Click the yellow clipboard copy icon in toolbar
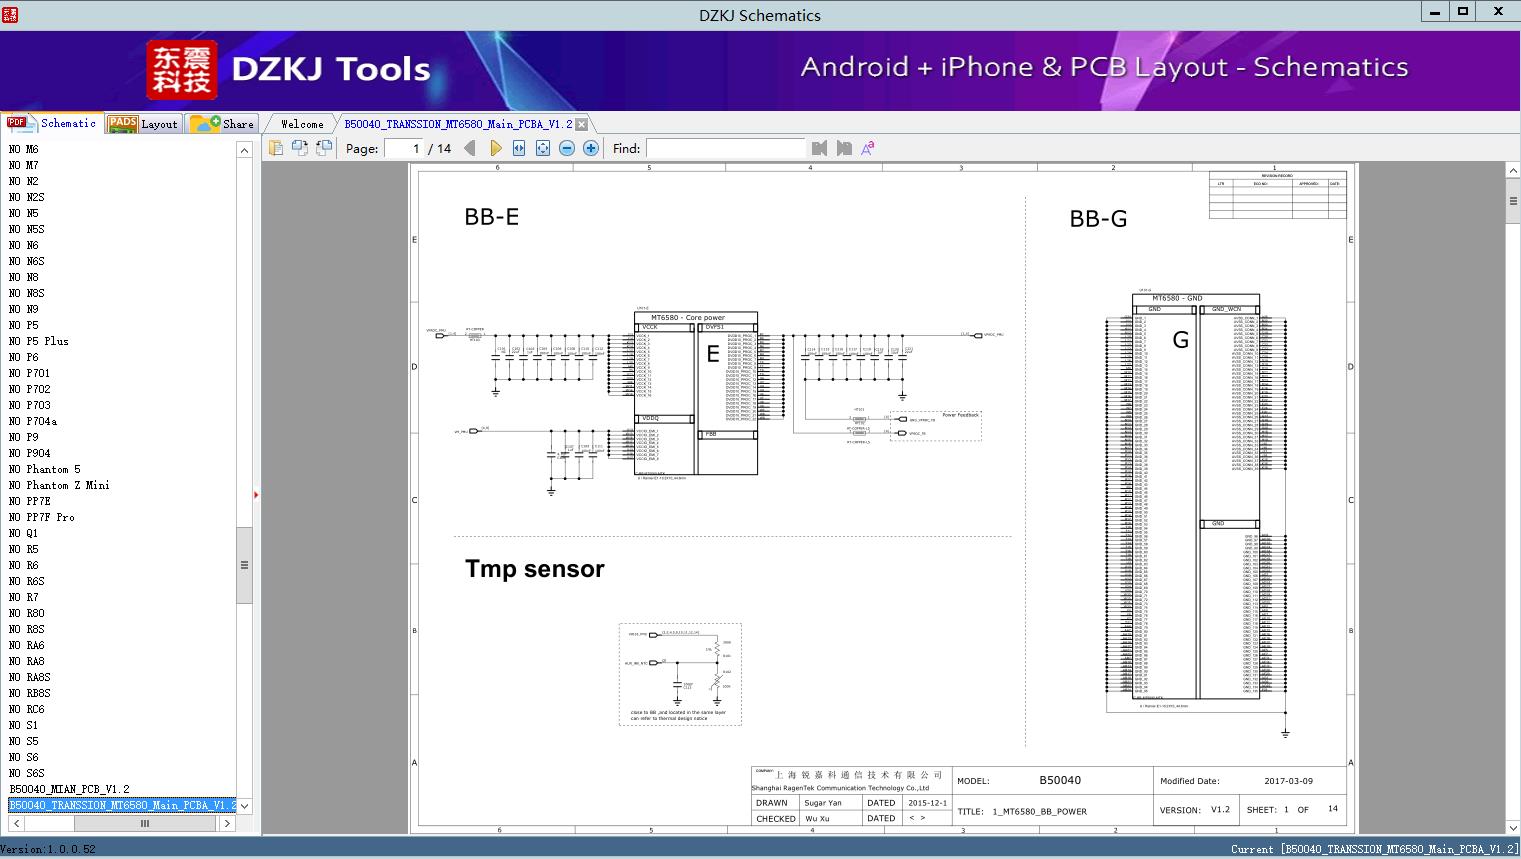This screenshot has width=1521, height=859. click(x=275, y=148)
